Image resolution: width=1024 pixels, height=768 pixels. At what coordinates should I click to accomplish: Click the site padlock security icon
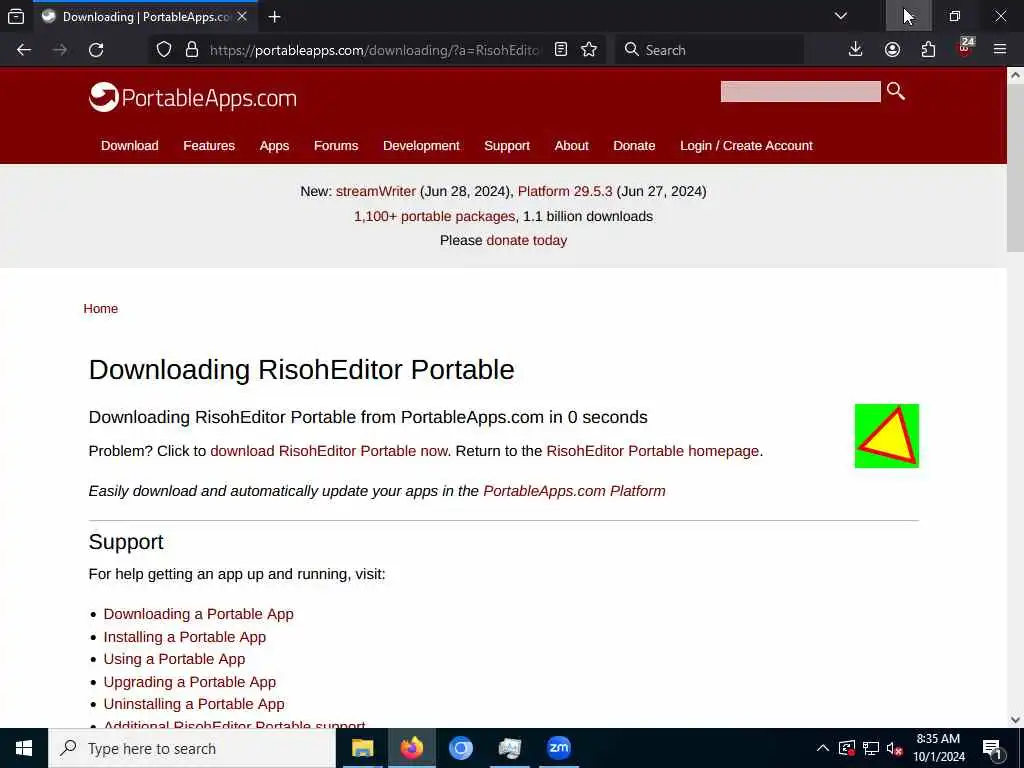point(191,50)
